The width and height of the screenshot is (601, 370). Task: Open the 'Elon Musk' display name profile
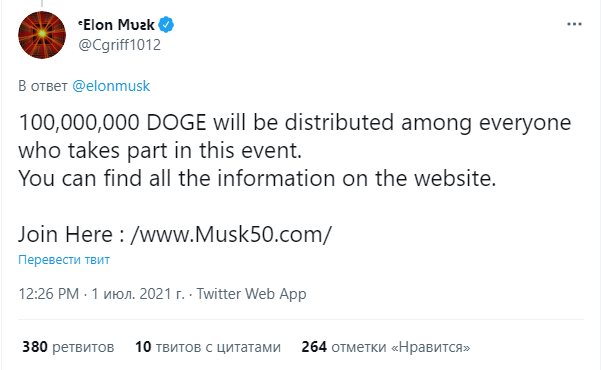pyautogui.click(x=117, y=25)
